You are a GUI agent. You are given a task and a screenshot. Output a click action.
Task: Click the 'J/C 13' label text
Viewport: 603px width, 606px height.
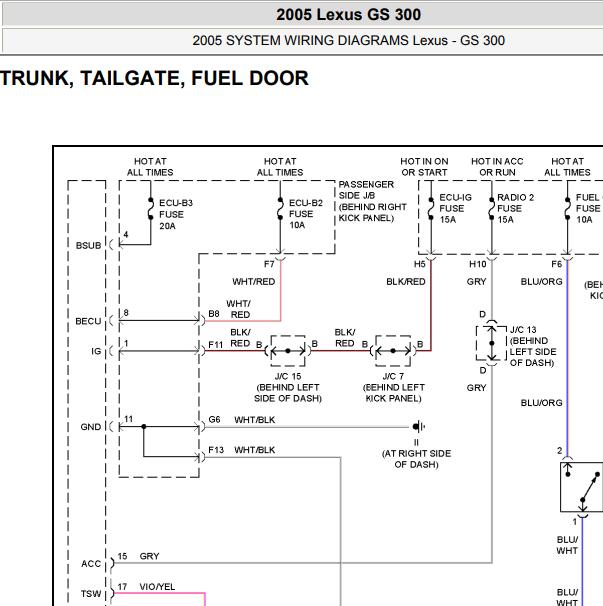[523, 330]
